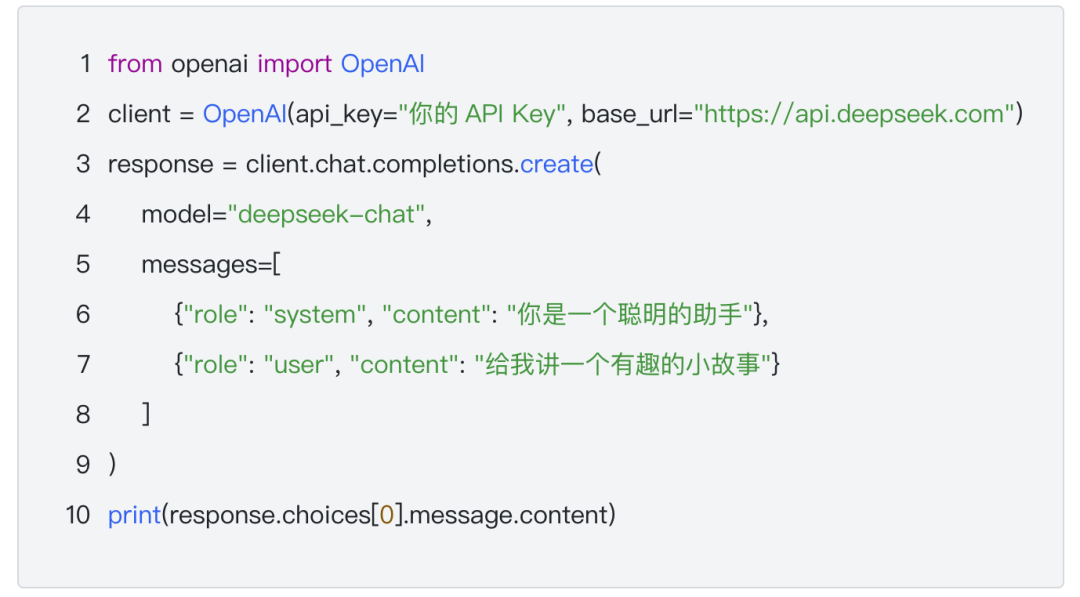Click the 'response' variable on line 3
1080x597 pixels.
click(x=160, y=164)
